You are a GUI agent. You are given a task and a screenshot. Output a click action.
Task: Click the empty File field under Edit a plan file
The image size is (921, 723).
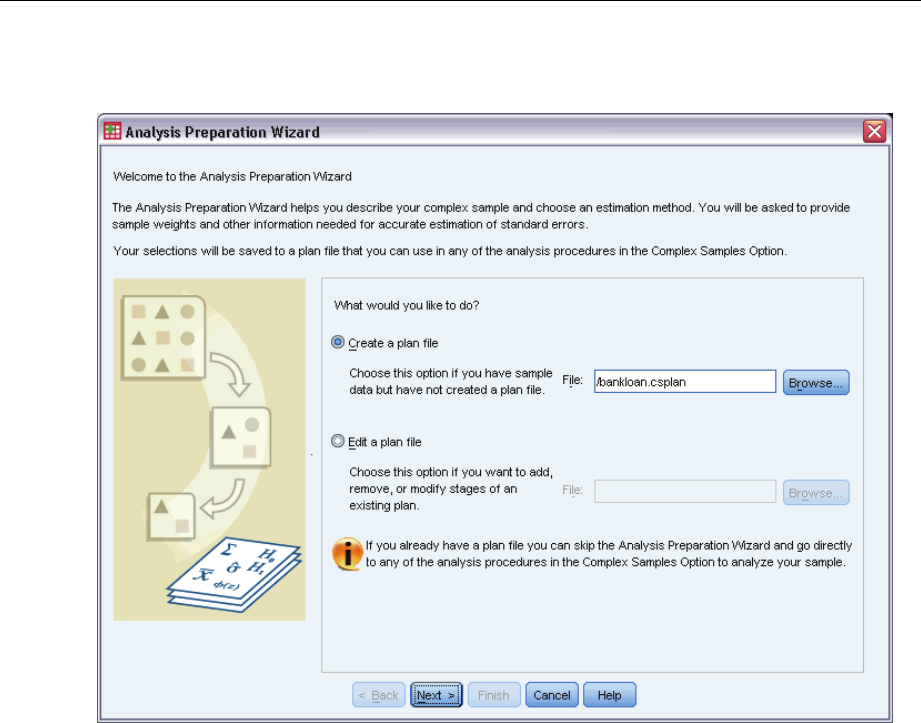point(685,492)
